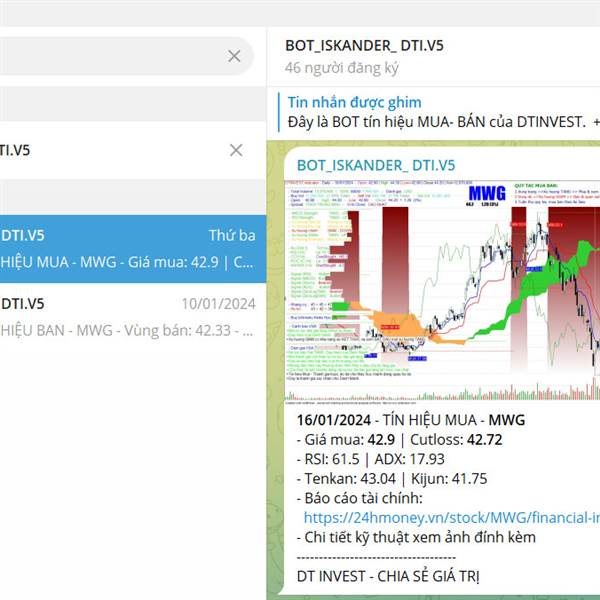This screenshot has height=600, width=600.
Task: Click 'DT INVEST - CHIA SẺ GIÁ TRỊ' signature
Action: tap(388, 576)
